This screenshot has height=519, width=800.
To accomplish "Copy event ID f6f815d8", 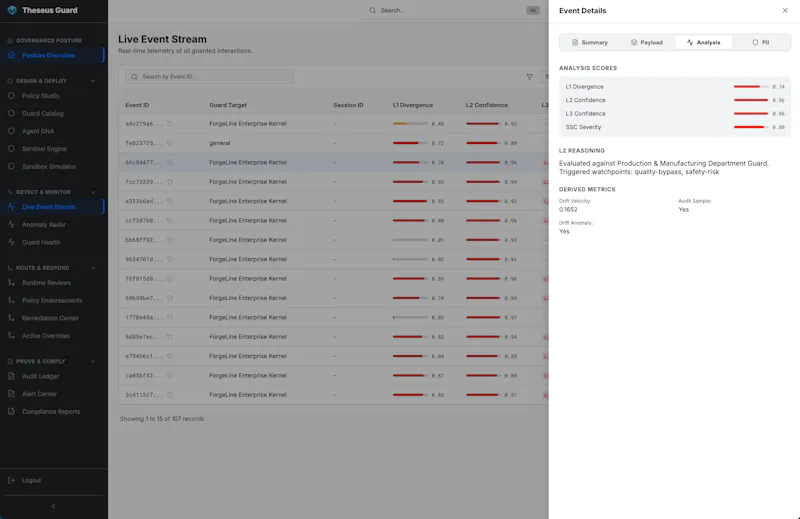I will tap(170, 279).
